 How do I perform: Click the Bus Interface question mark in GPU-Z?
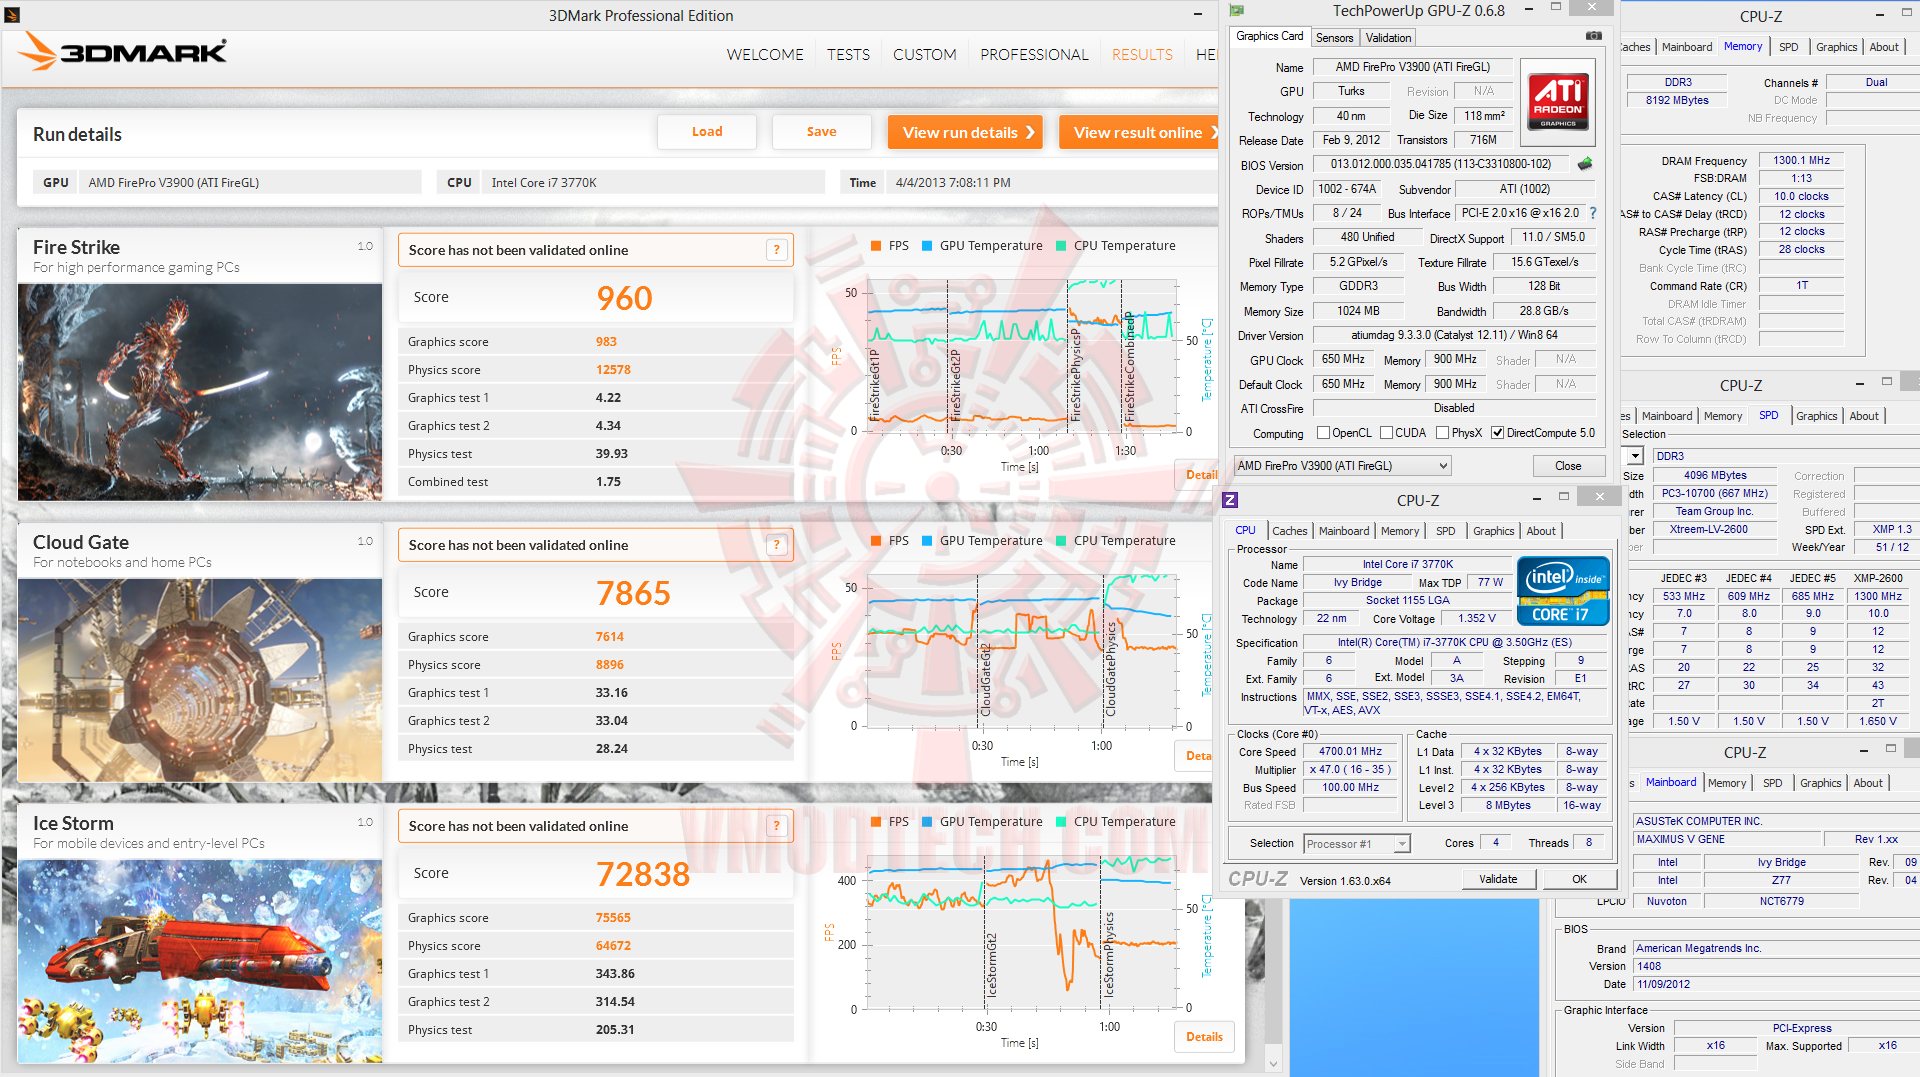1593,213
